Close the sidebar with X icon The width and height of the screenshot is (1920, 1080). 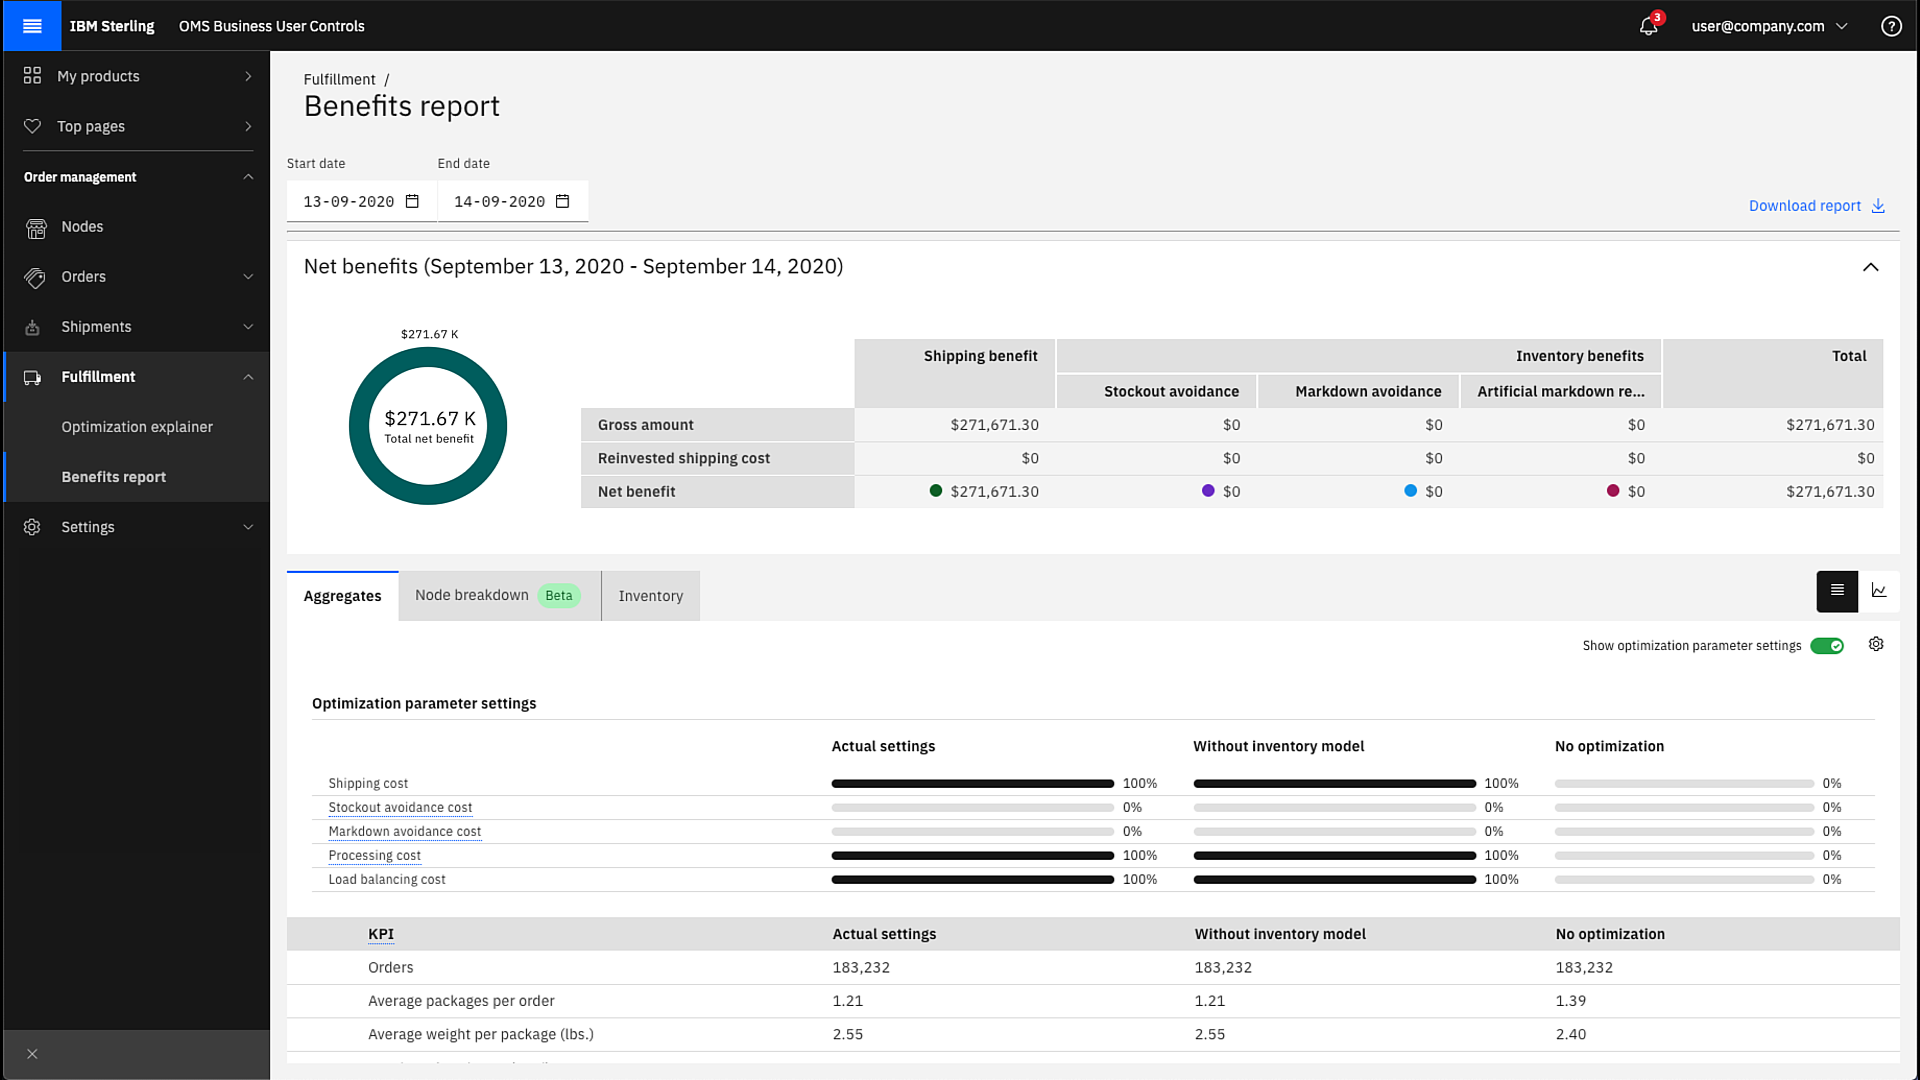click(x=32, y=1054)
